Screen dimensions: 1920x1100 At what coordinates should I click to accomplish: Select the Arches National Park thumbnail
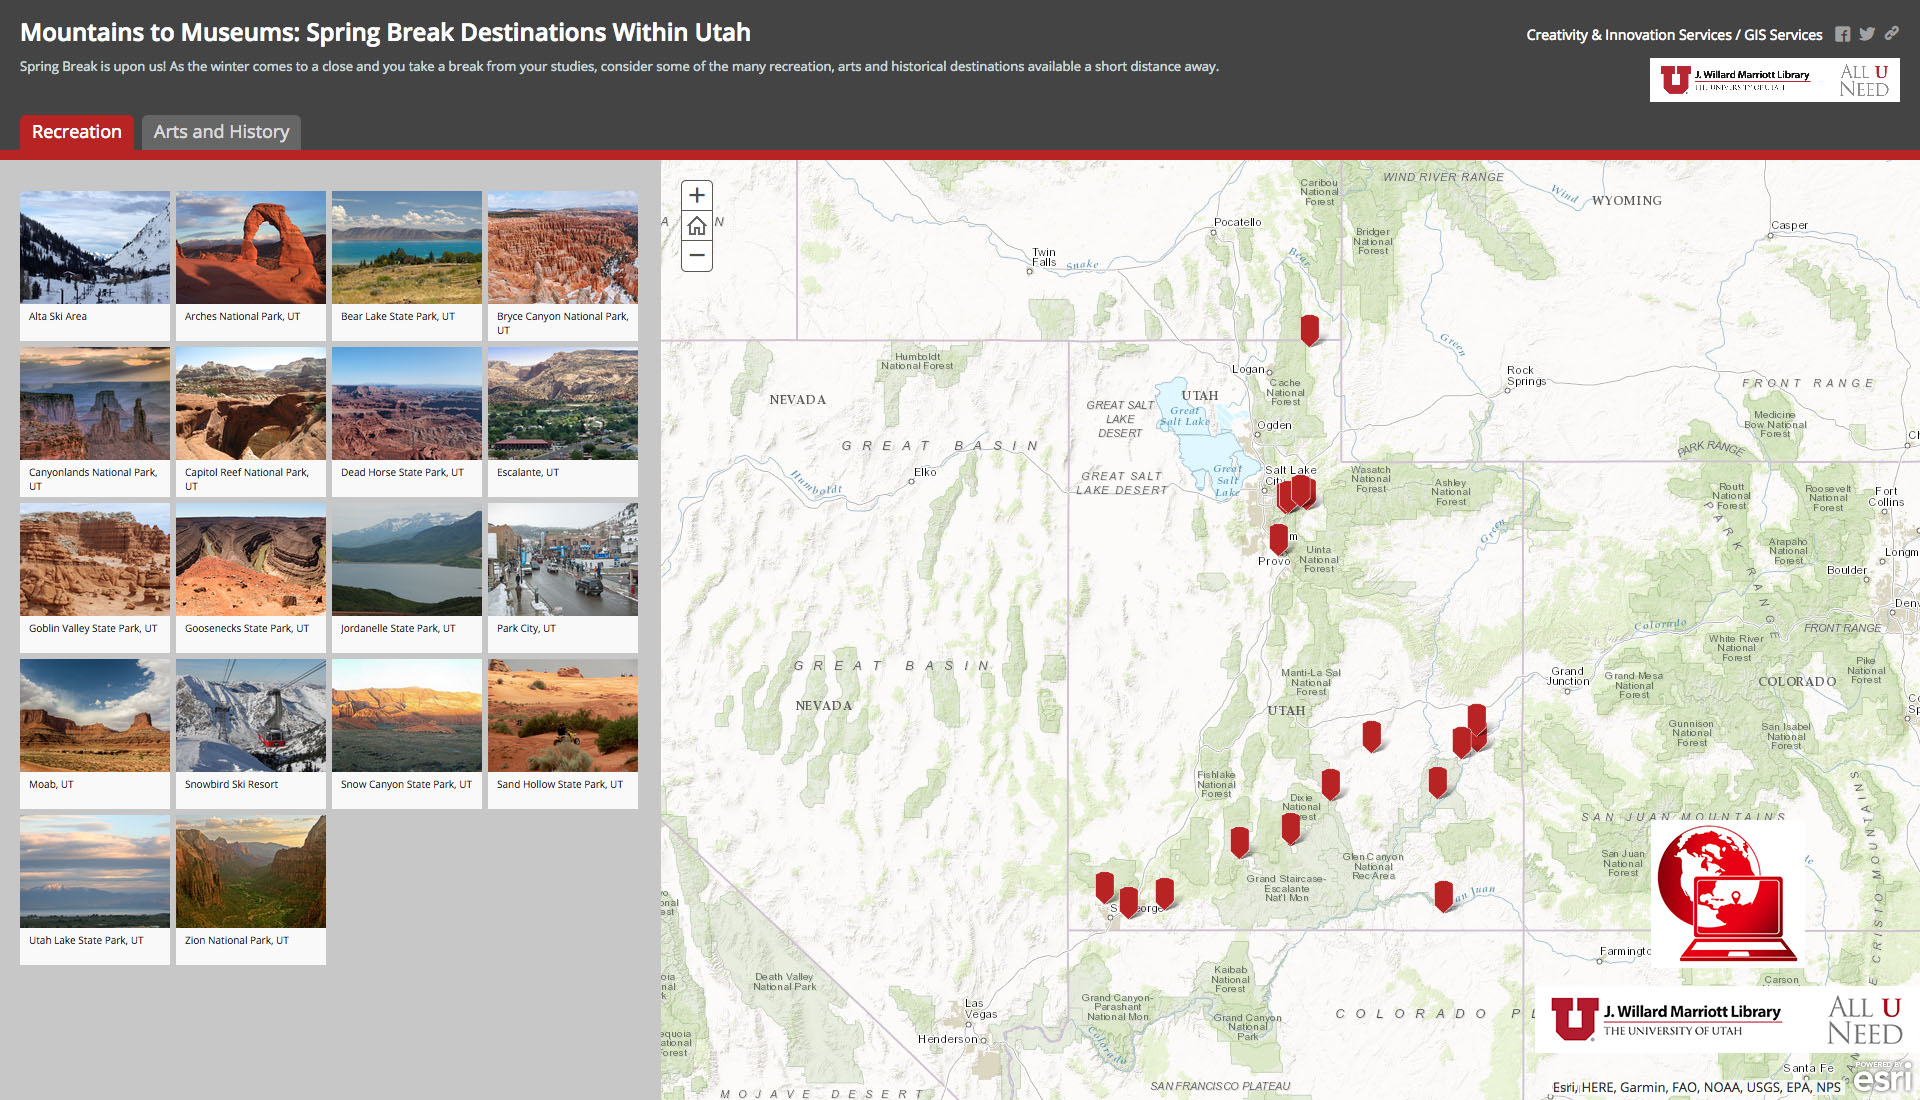(250, 248)
